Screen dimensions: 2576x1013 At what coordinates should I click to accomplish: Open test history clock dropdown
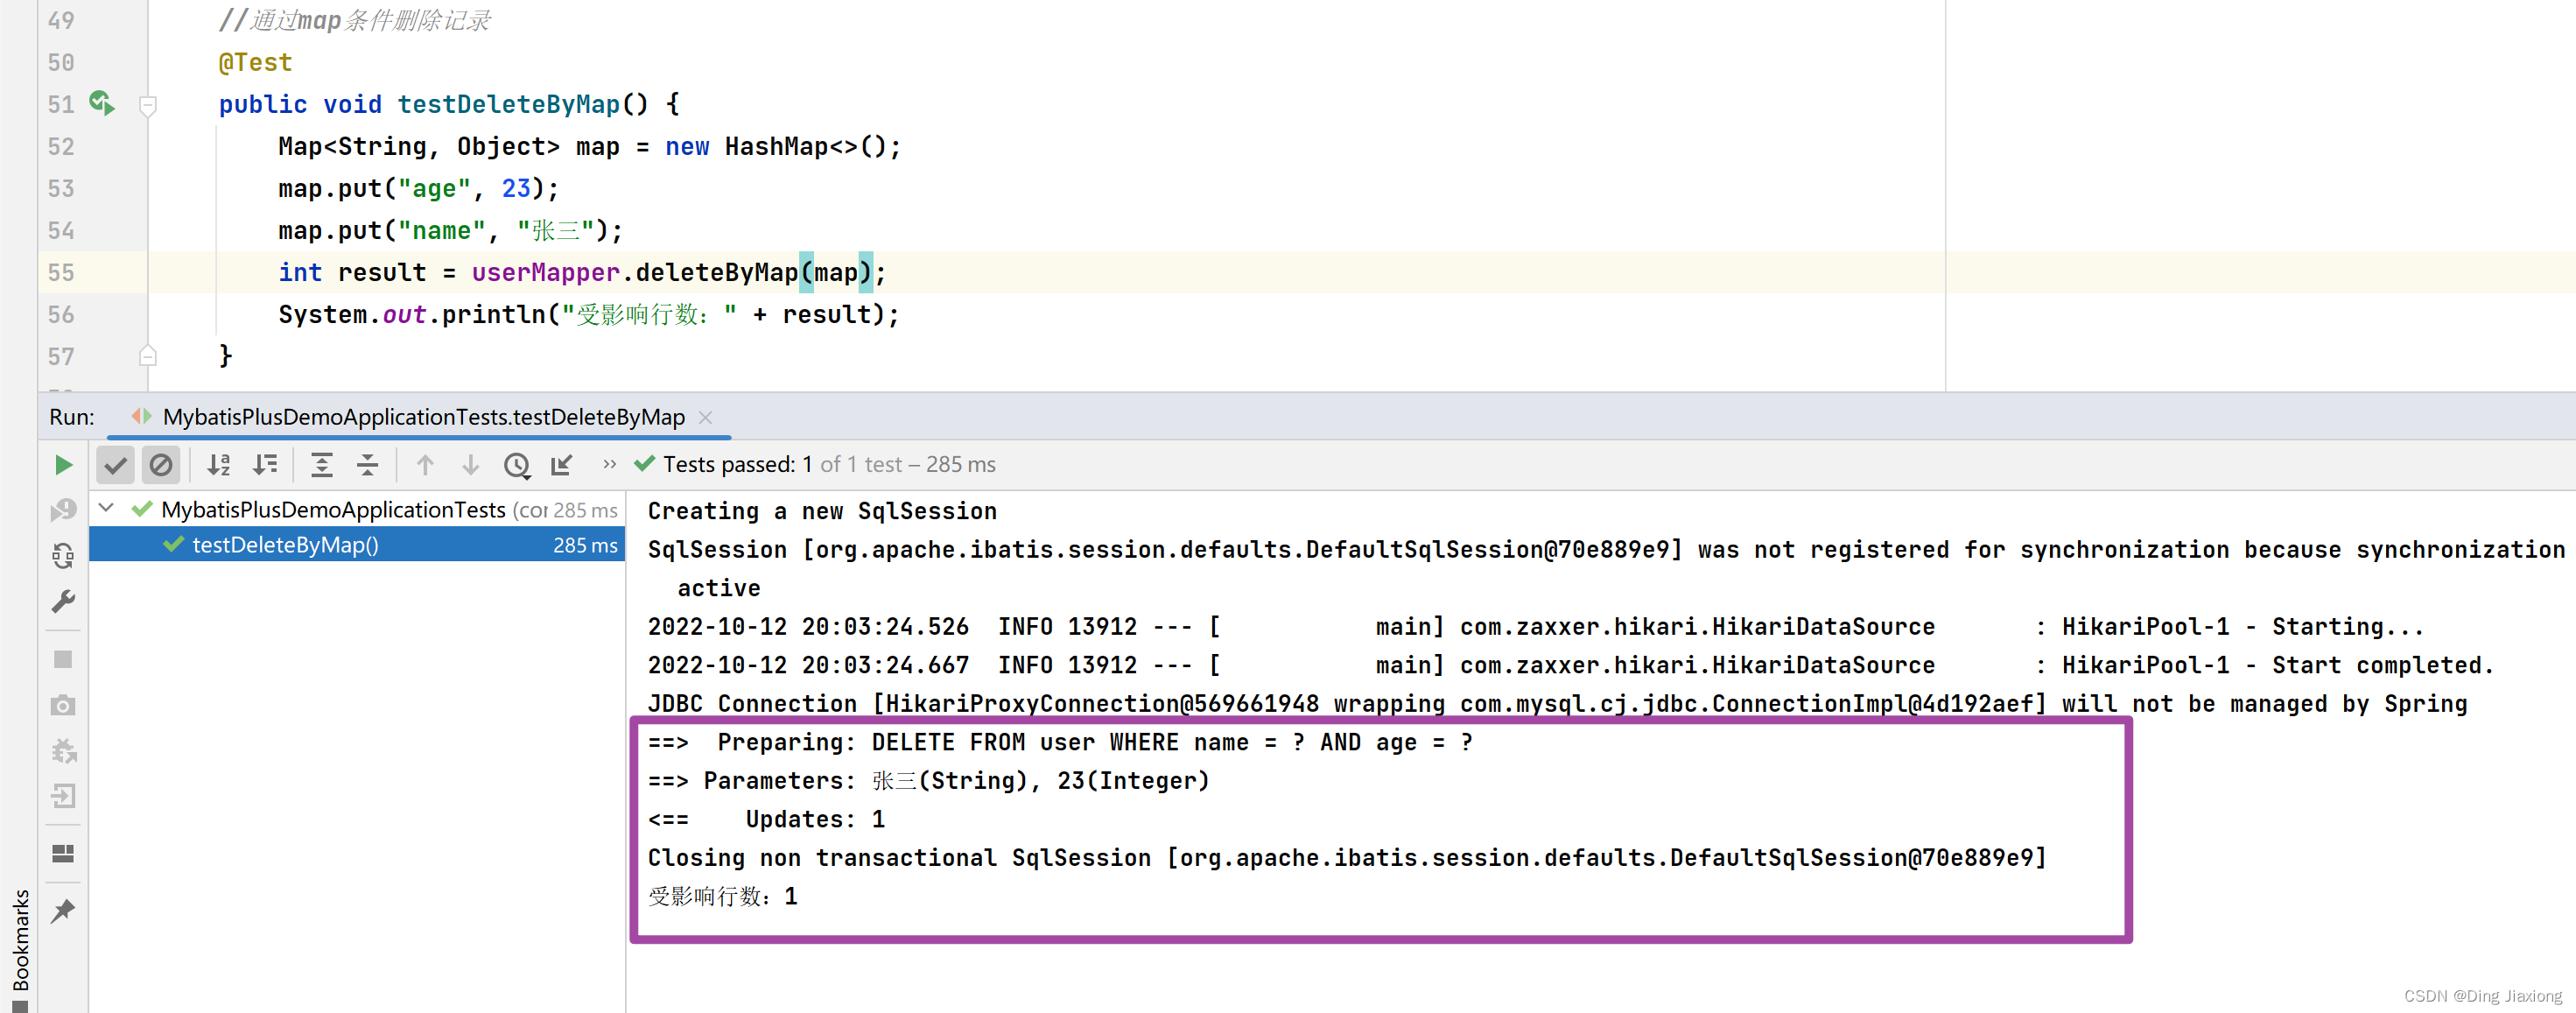click(516, 465)
